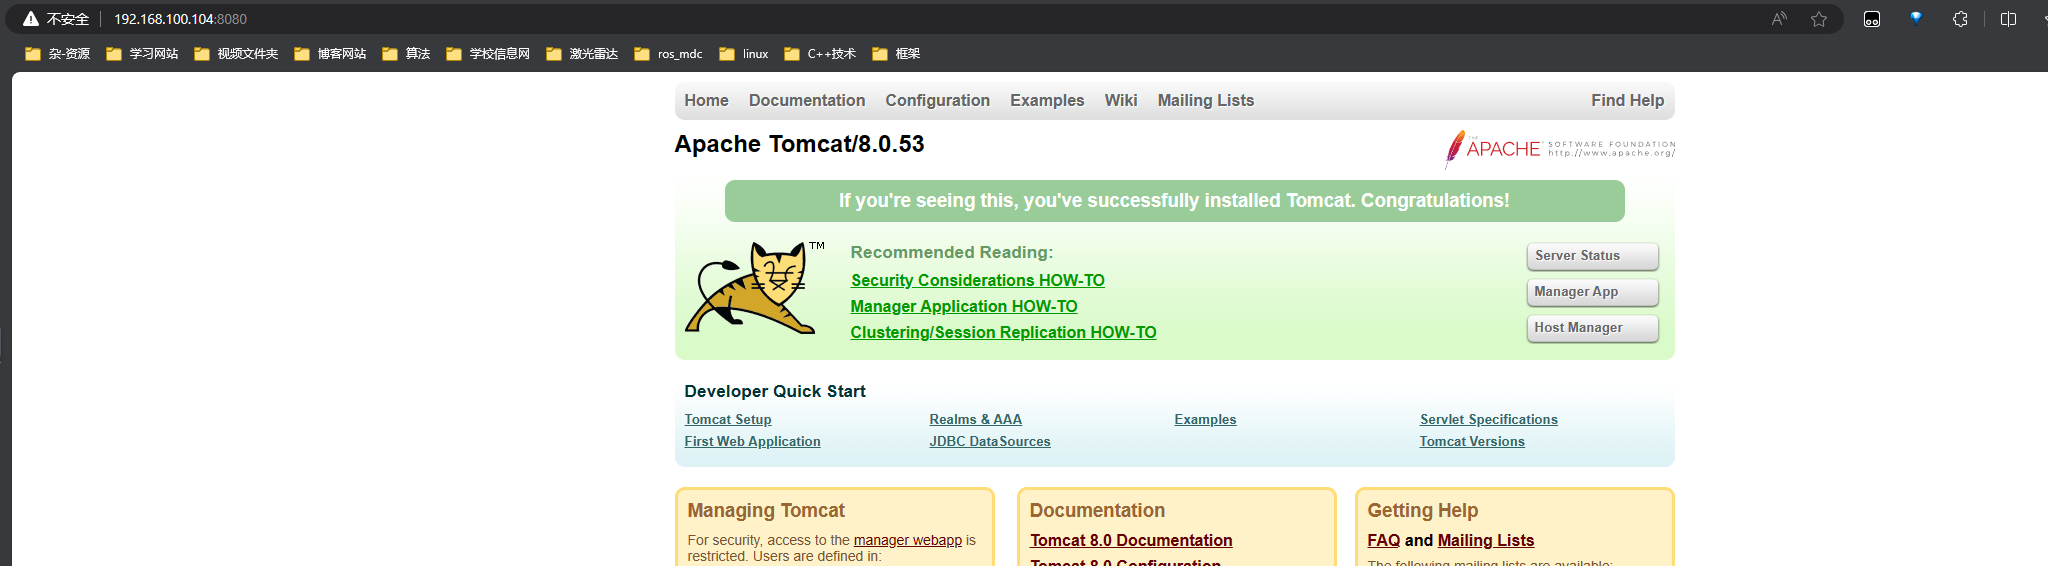This screenshot has height=566, width=2048.
Task: Open the Servlet Specifications link
Action: 1488,419
